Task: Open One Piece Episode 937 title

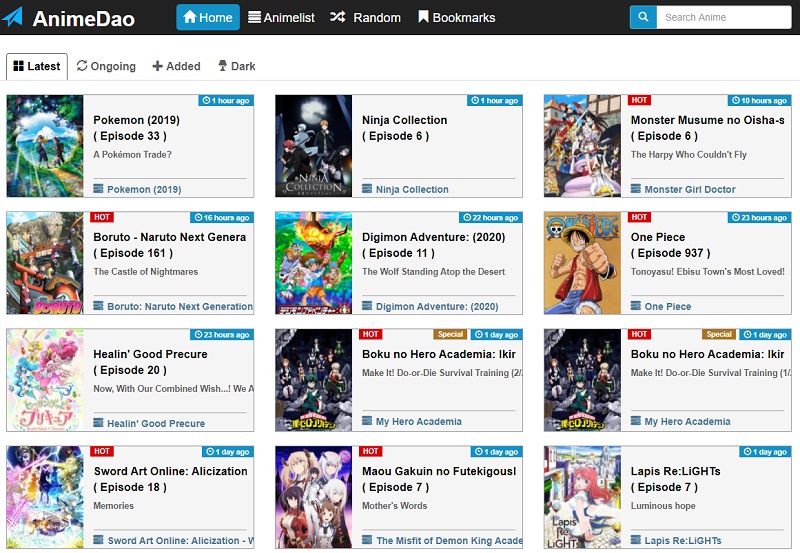Action: click(670, 245)
